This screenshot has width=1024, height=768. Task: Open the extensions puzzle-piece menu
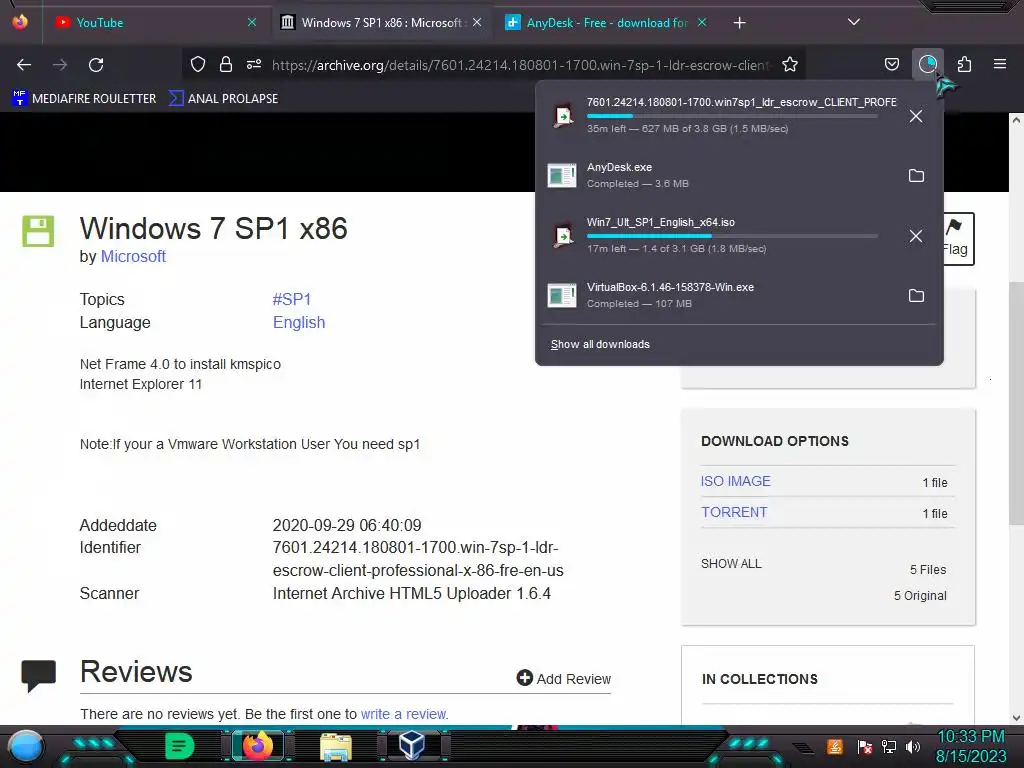[964, 64]
